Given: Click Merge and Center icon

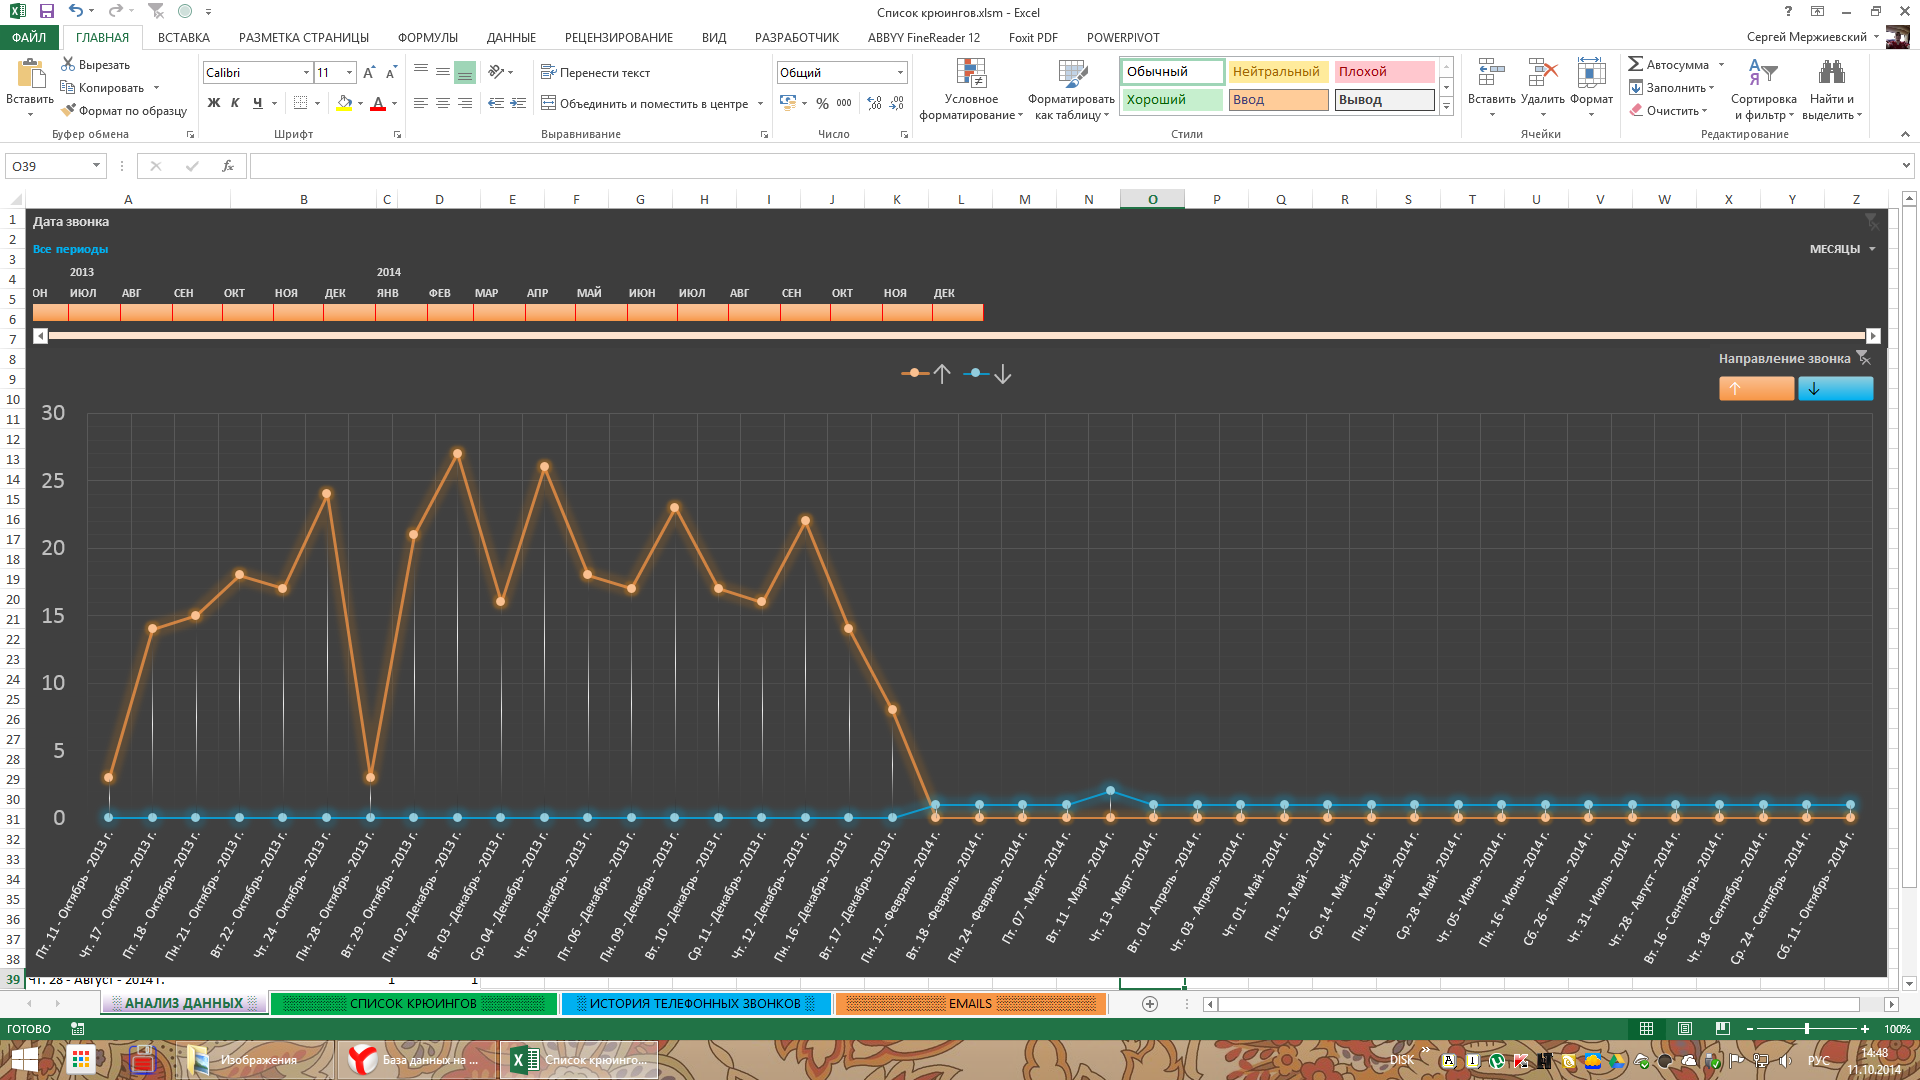Looking at the screenshot, I should click(x=548, y=103).
